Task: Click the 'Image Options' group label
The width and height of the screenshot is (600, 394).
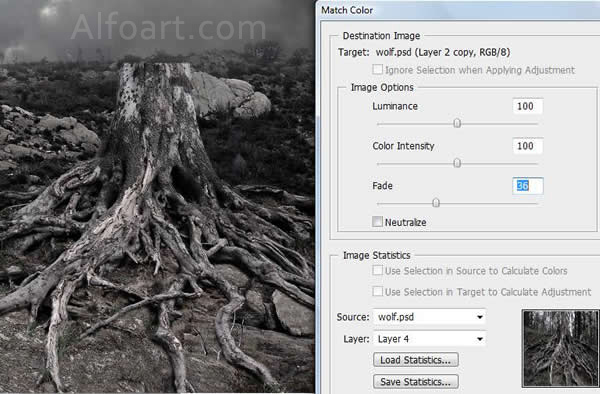Action: point(382,88)
